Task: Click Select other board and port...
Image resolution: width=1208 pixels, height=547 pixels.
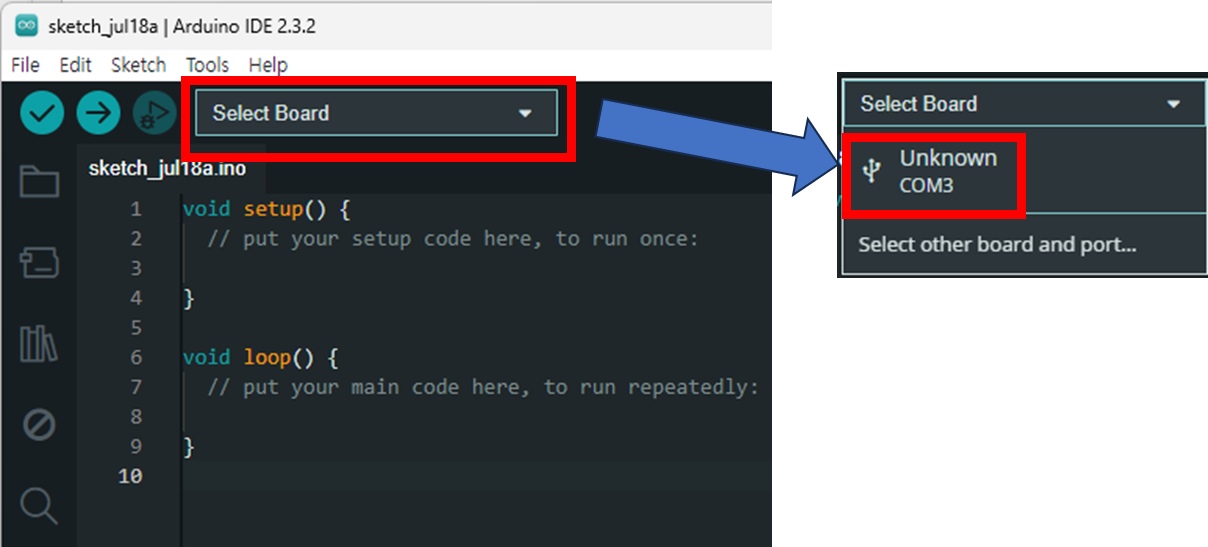Action: (x=997, y=244)
